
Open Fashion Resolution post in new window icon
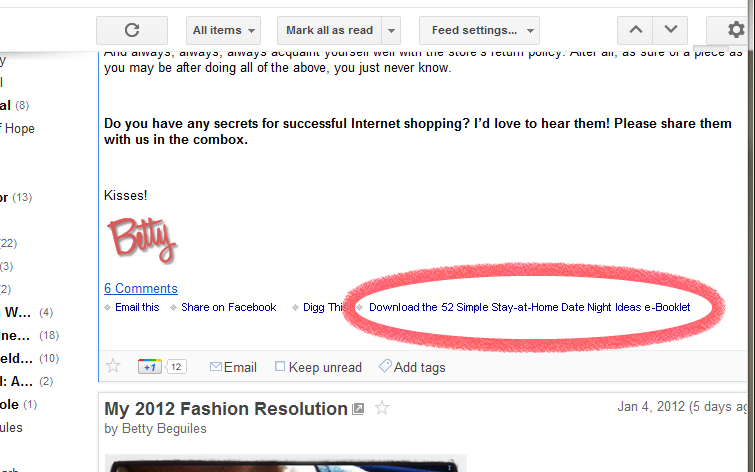click(358, 409)
